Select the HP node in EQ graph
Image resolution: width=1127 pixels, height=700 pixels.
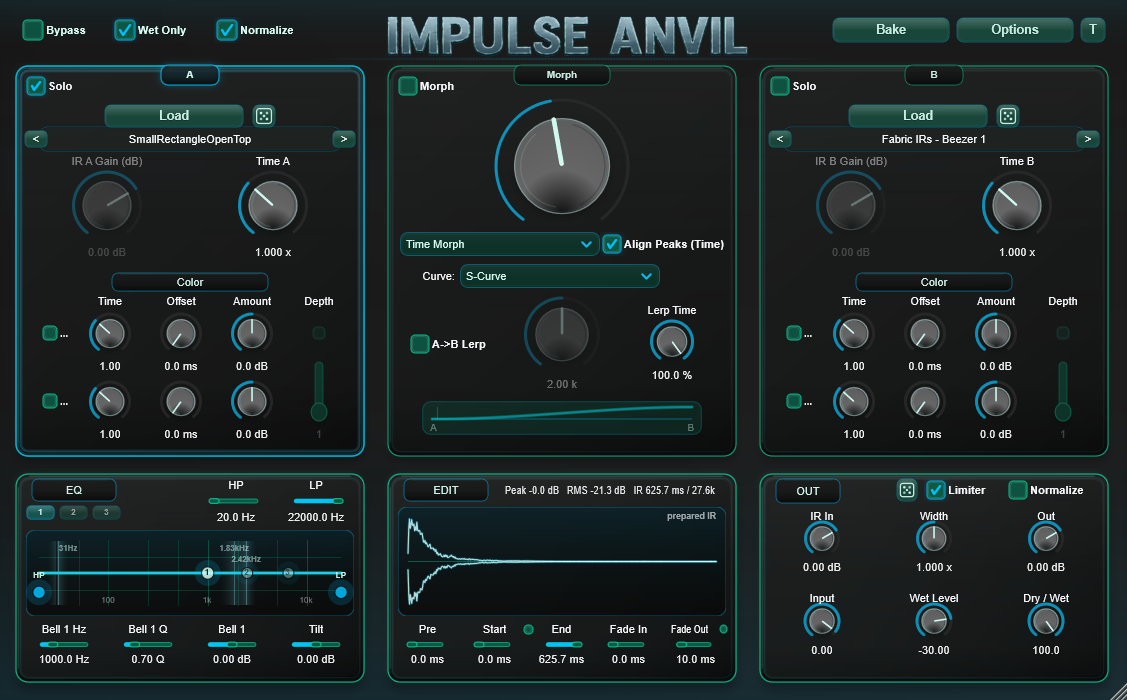coord(39,592)
